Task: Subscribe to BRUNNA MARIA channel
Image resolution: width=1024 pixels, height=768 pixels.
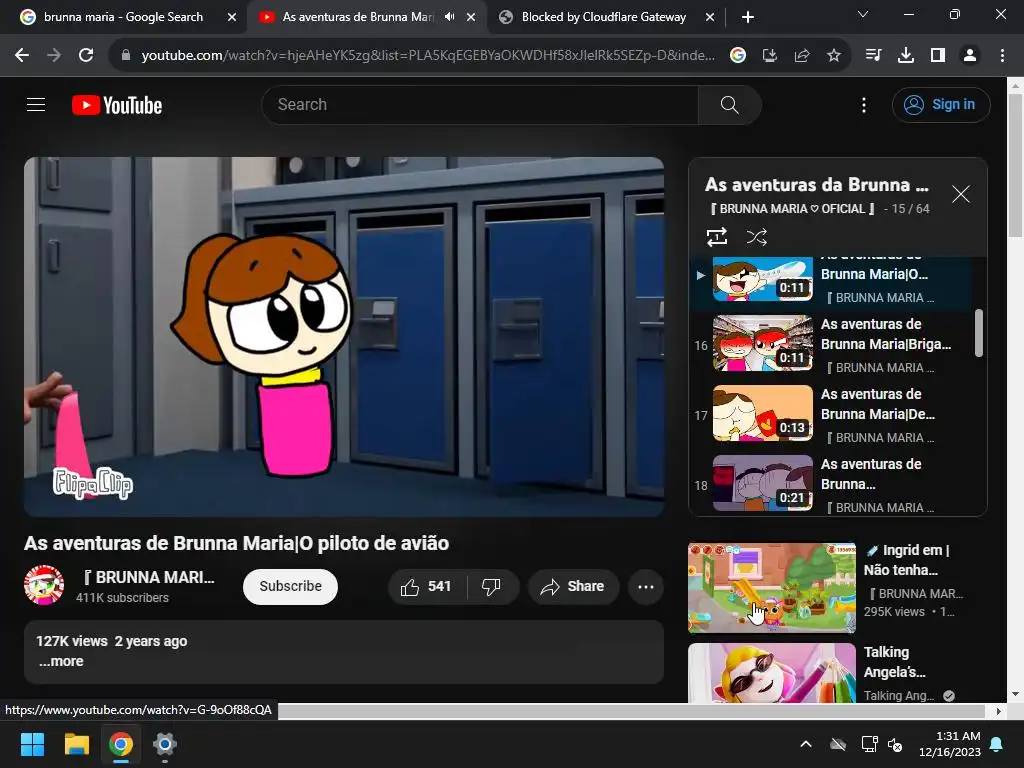Action: coord(291,586)
